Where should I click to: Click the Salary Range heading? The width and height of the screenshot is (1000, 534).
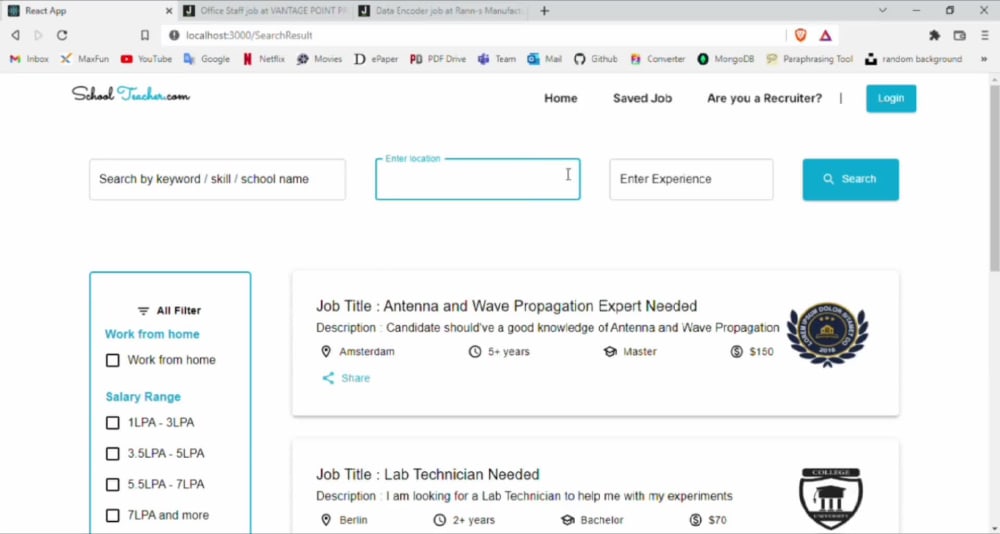point(143,397)
